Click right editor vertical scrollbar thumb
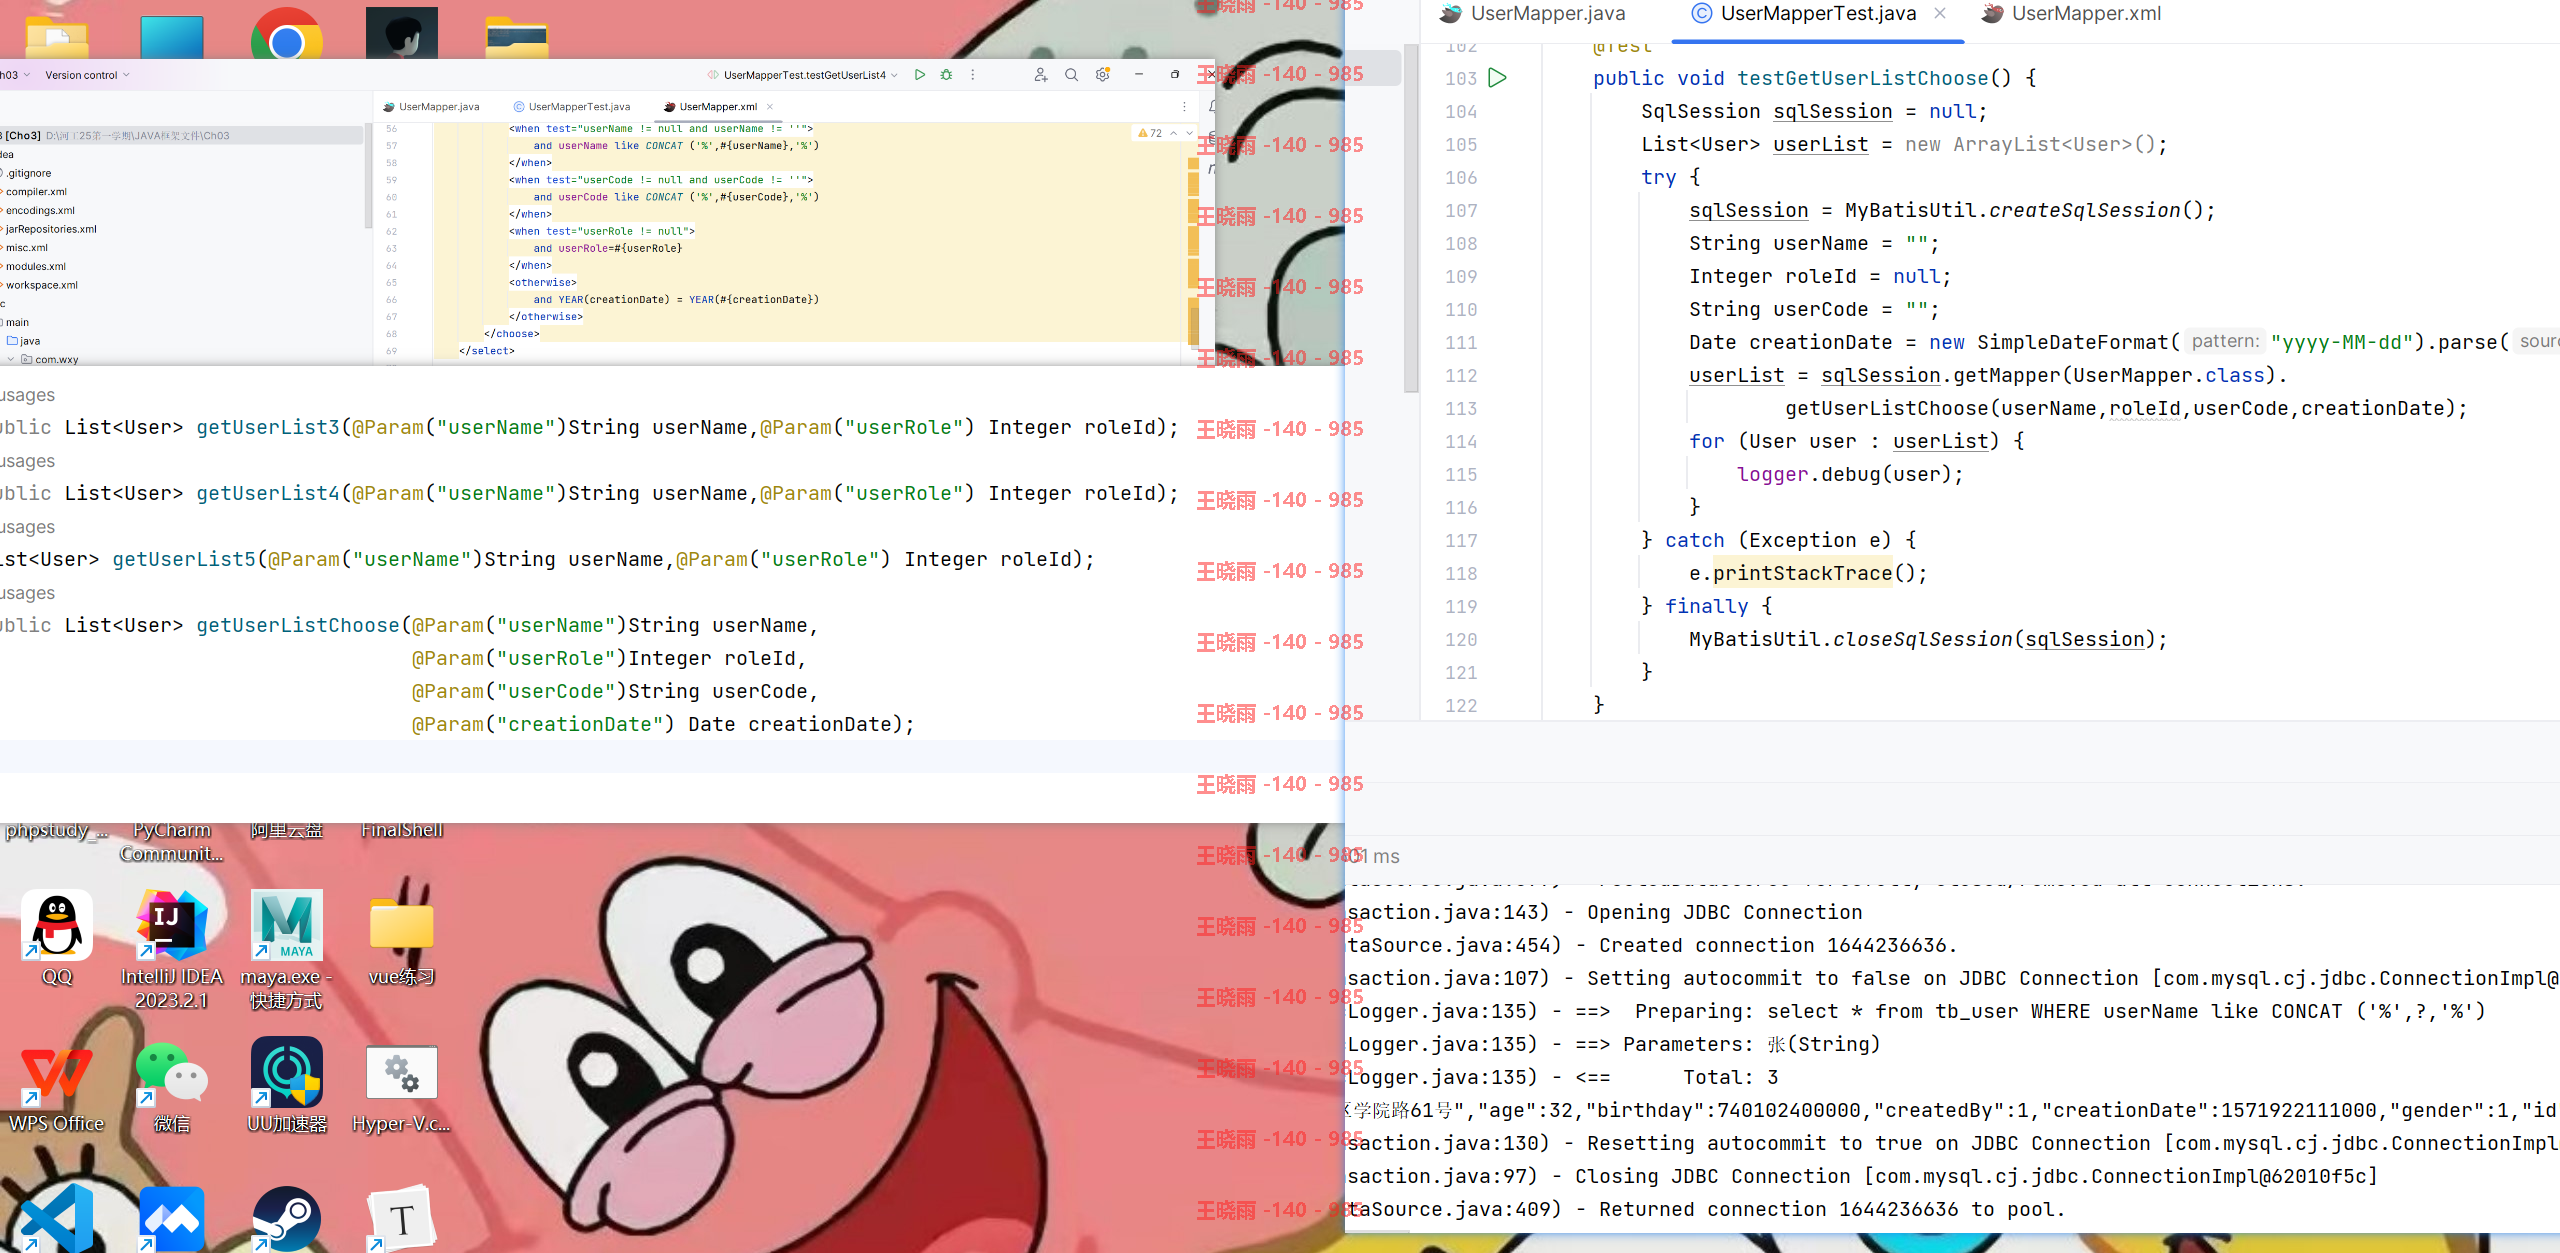This screenshot has width=2560, height=1253. (x=1411, y=217)
